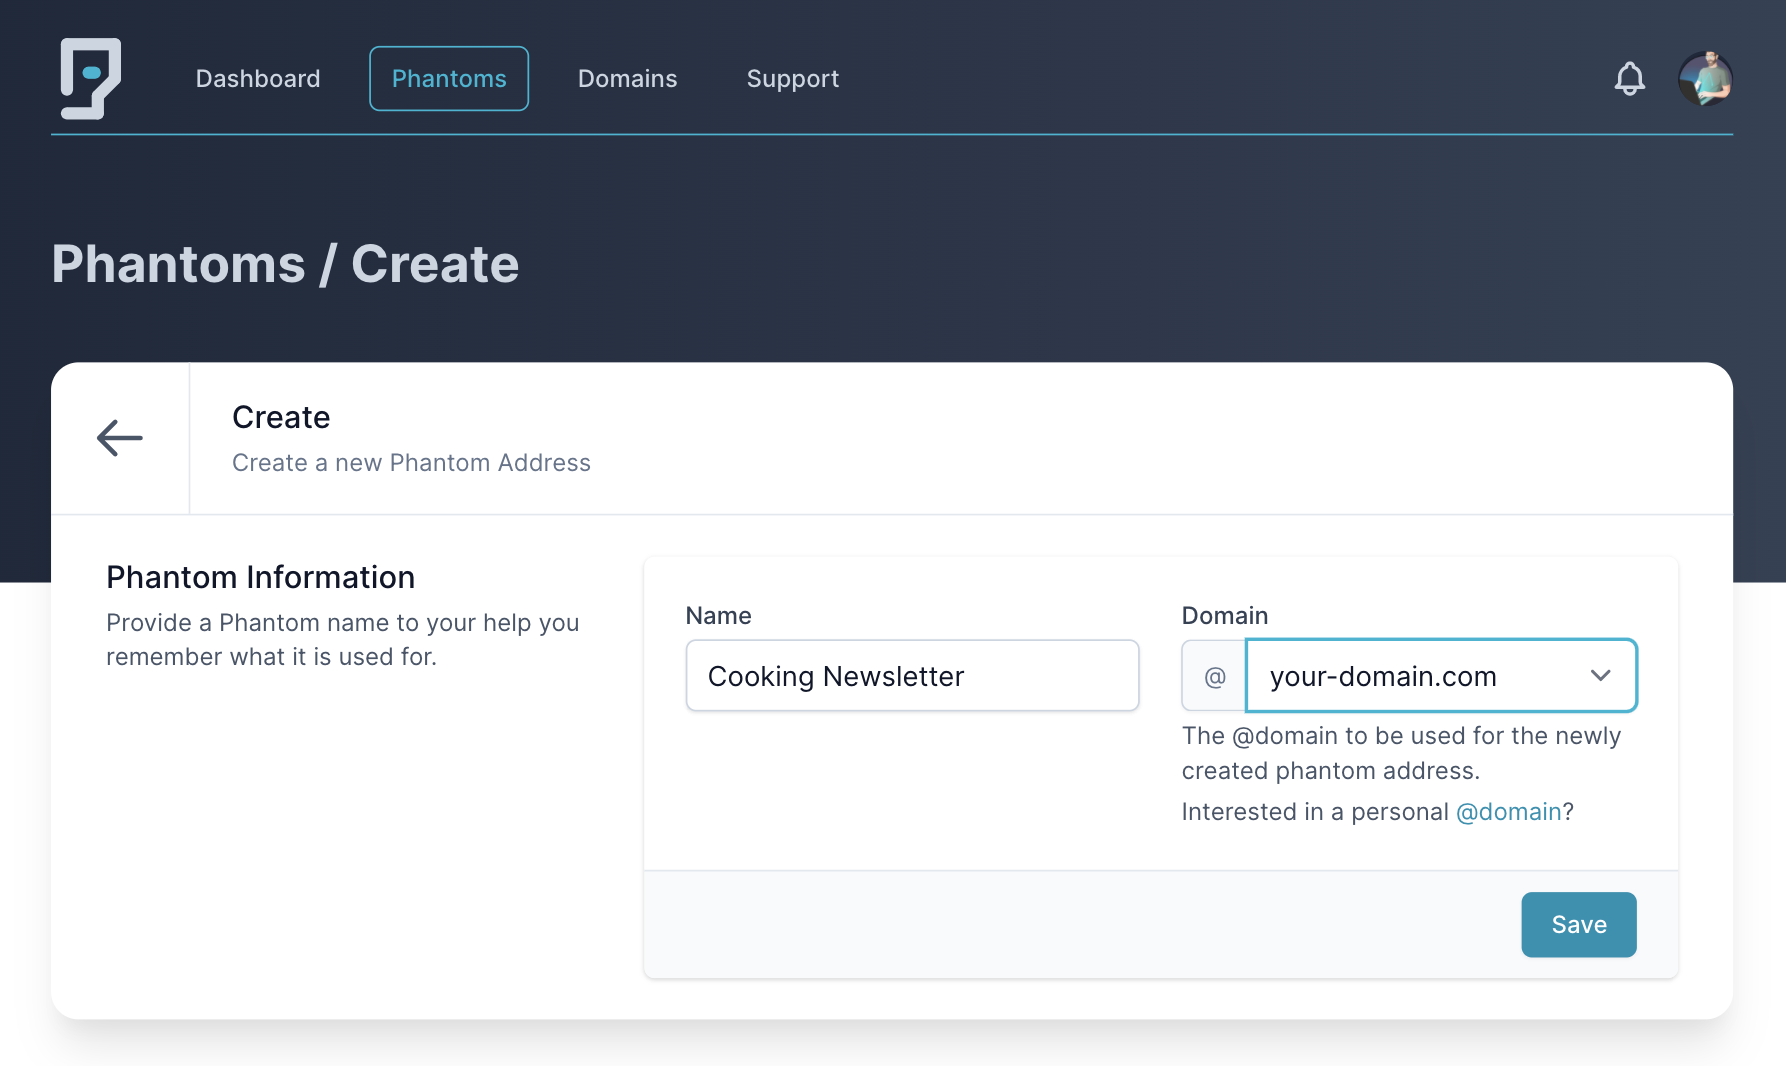Click the domain helper text below dropdown
The height and width of the screenshot is (1066, 1786).
click(x=1400, y=753)
